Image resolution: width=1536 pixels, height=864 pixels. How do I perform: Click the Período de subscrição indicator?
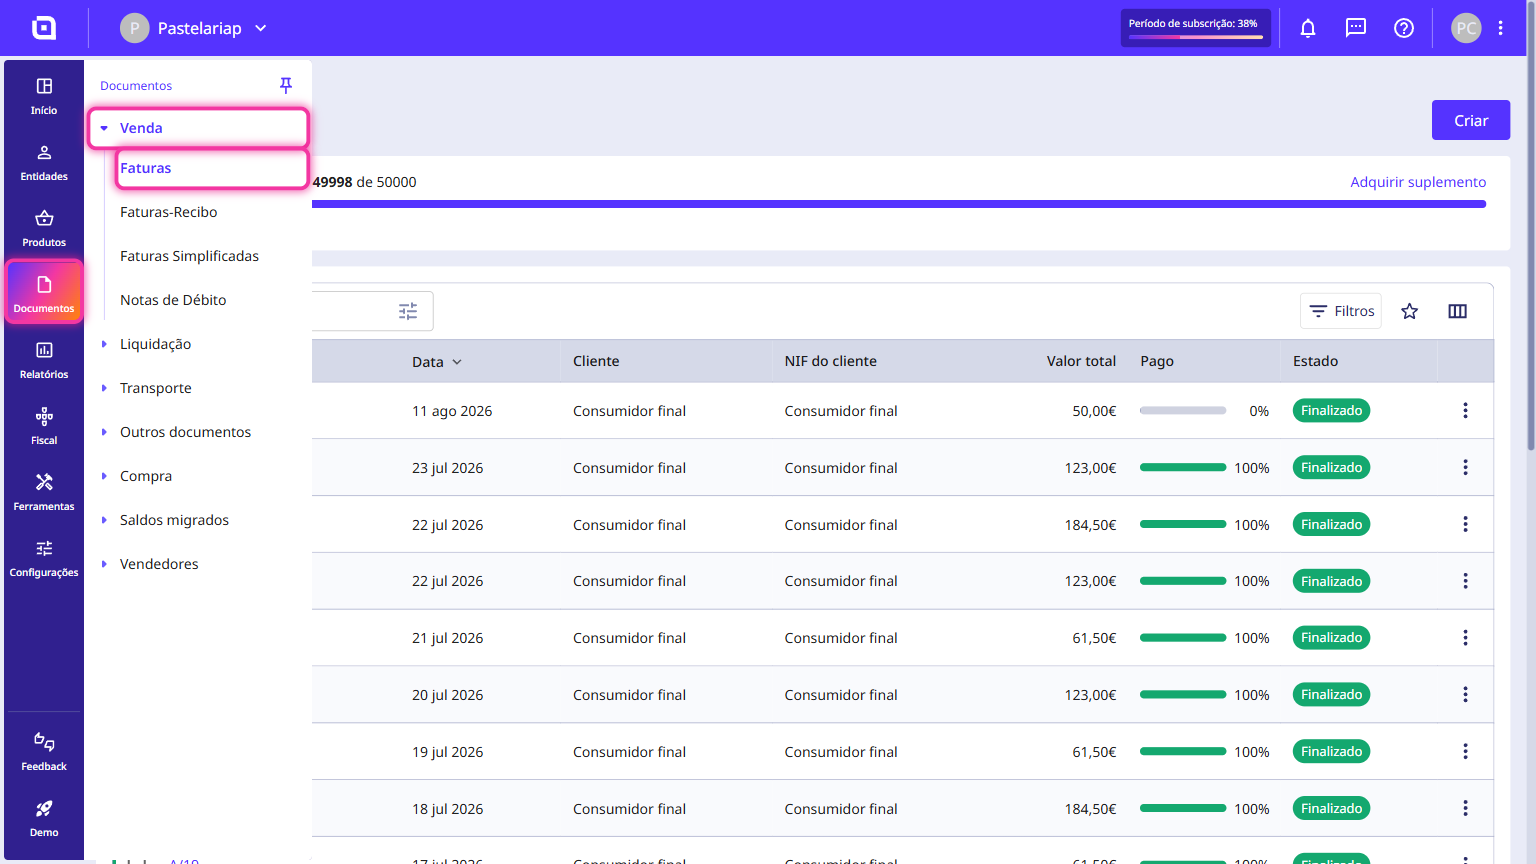tap(1196, 28)
